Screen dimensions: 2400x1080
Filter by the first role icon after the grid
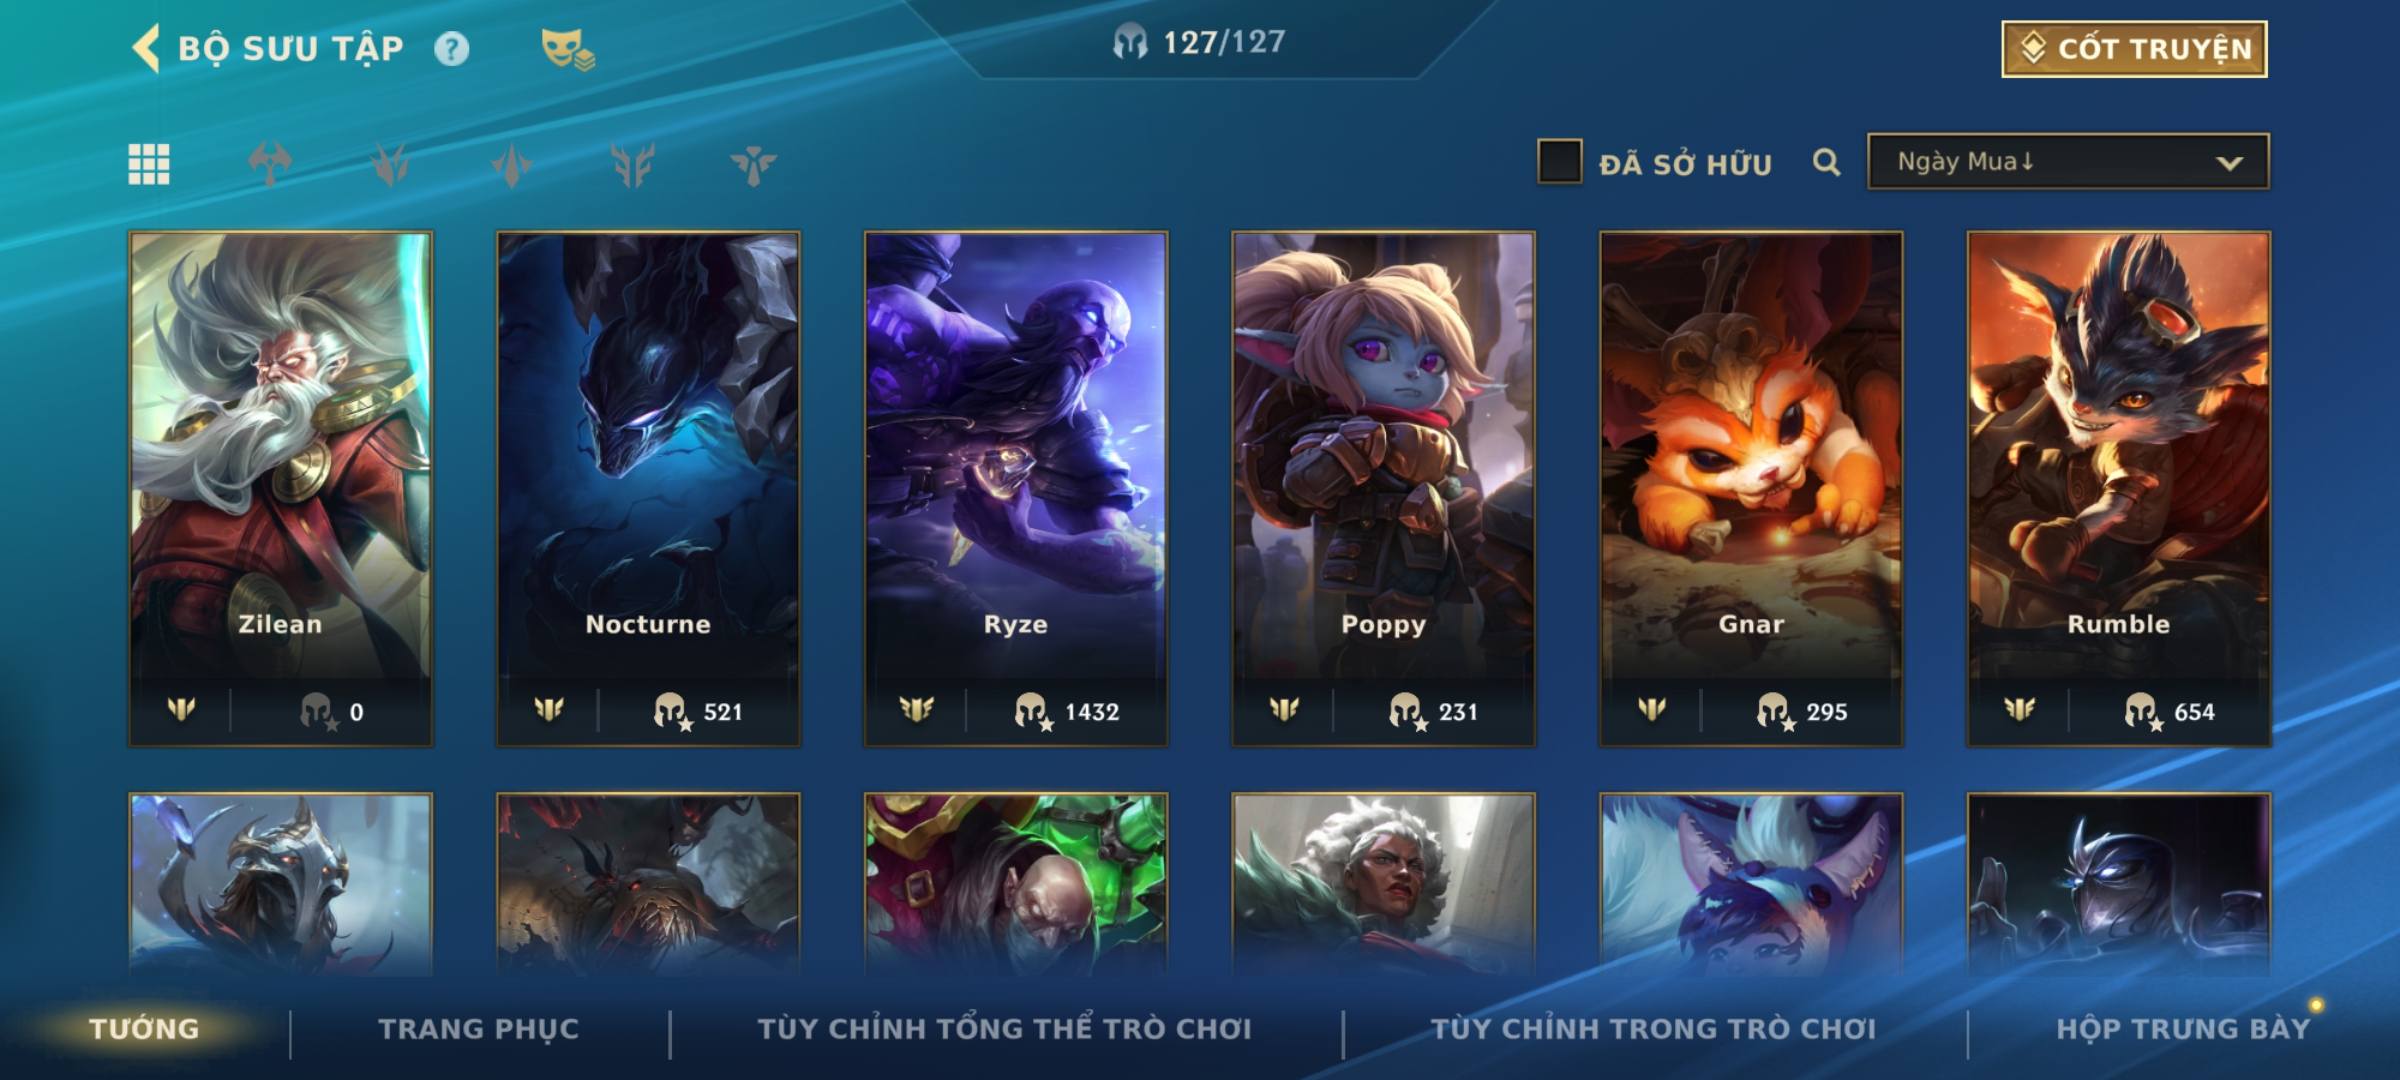coord(270,164)
